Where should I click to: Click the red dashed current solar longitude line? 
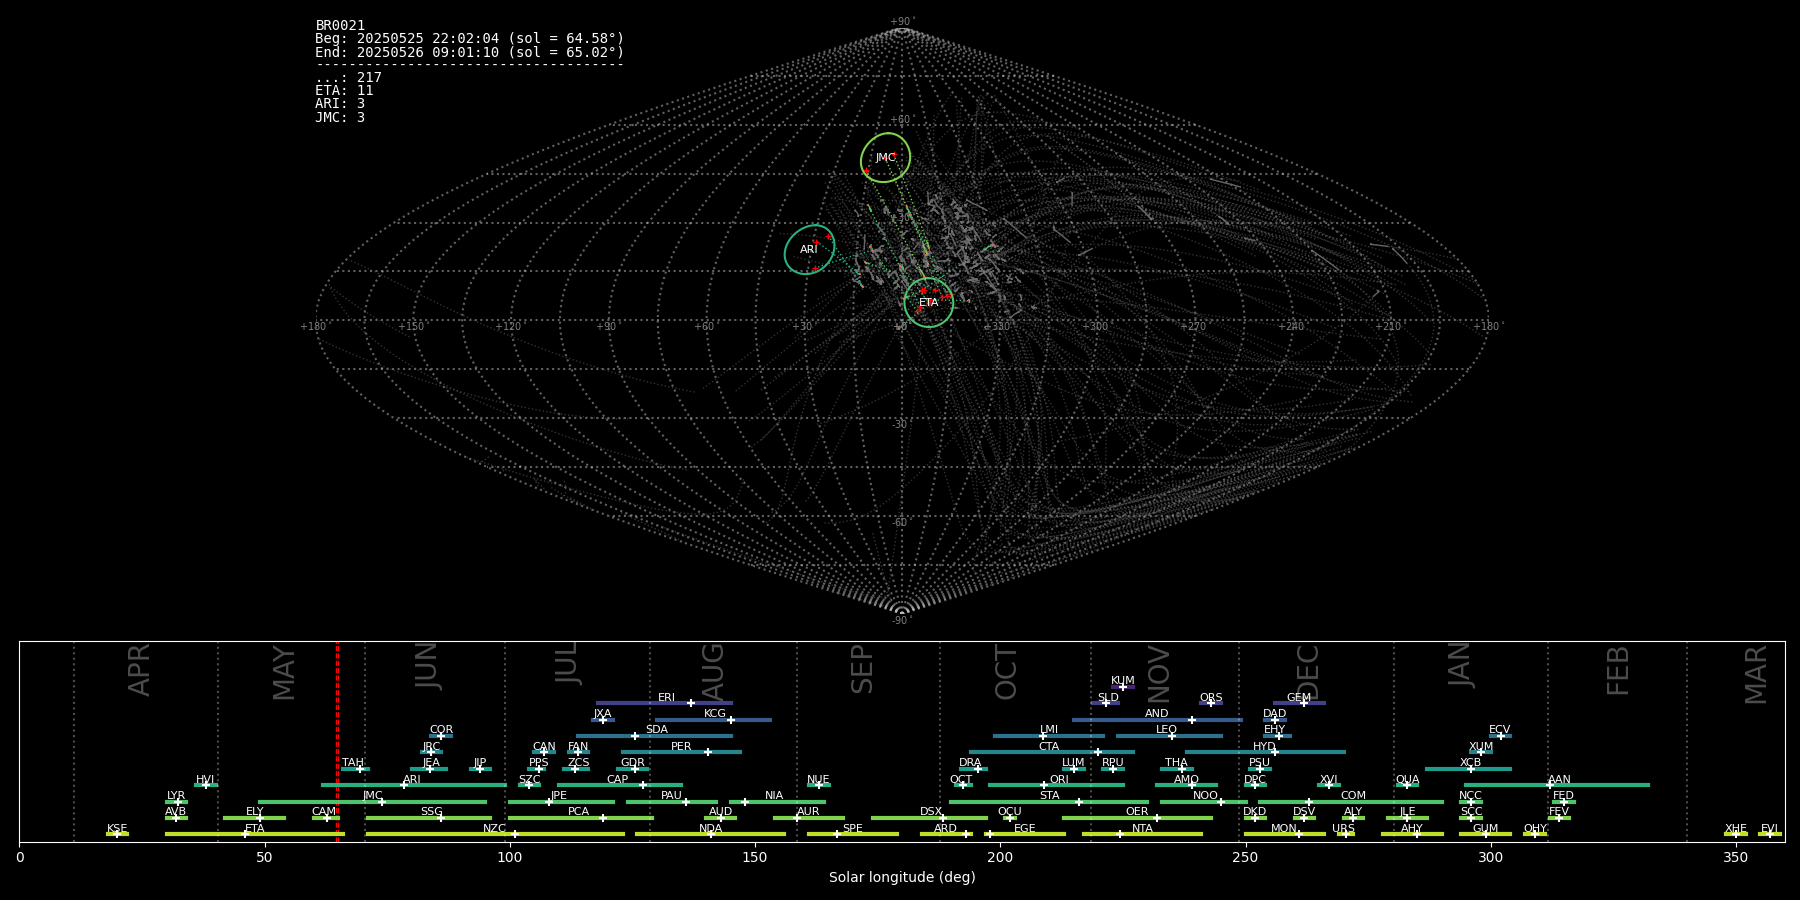[337, 741]
